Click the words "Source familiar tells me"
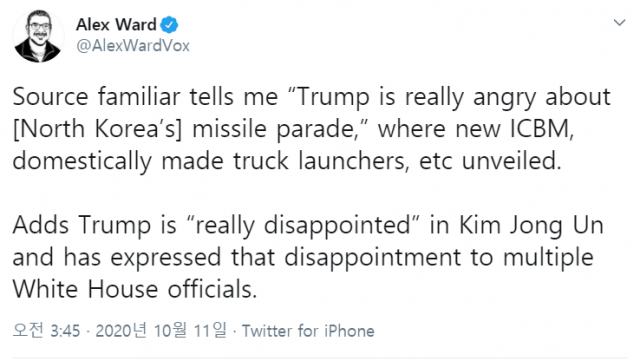640x361 pixels. tap(145, 97)
